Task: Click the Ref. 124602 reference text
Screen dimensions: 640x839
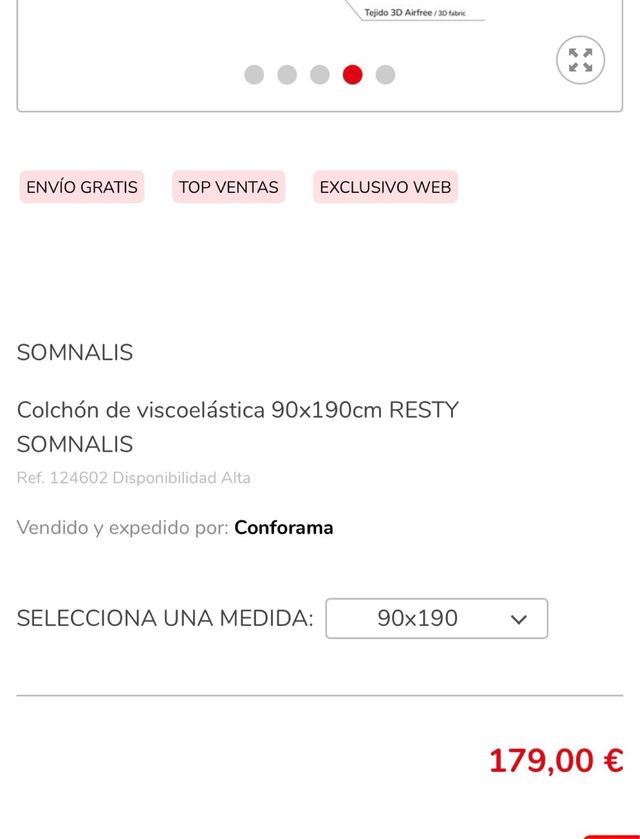Action: (62, 478)
